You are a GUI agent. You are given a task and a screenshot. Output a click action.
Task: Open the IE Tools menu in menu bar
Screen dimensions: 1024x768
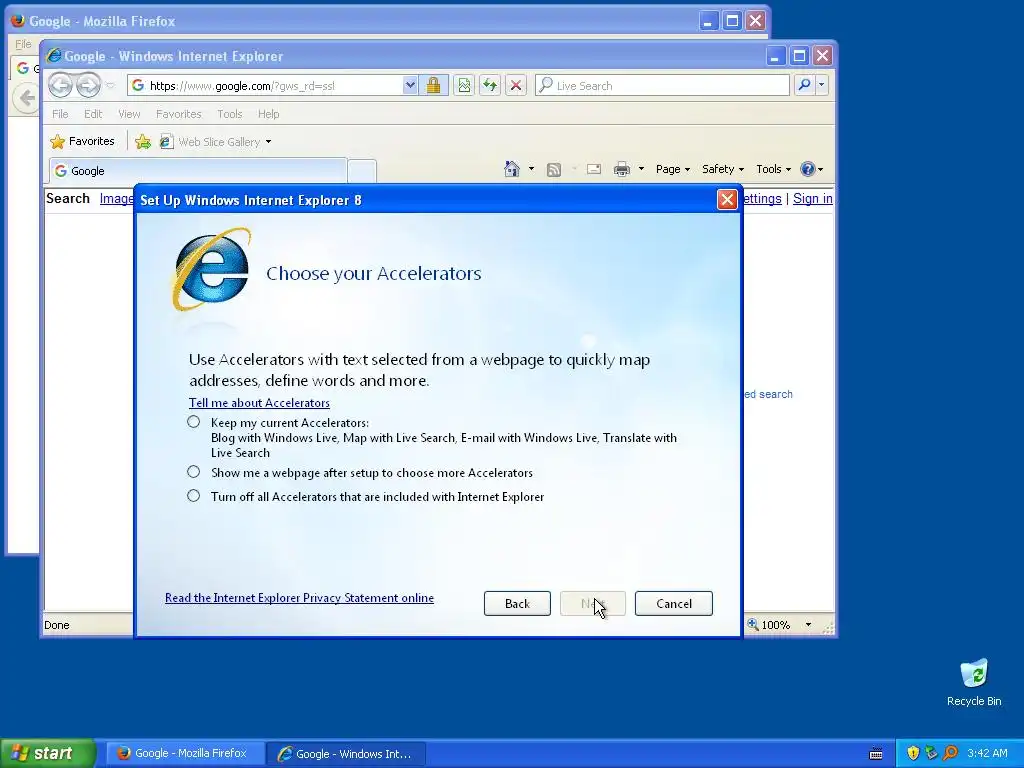[229, 114]
